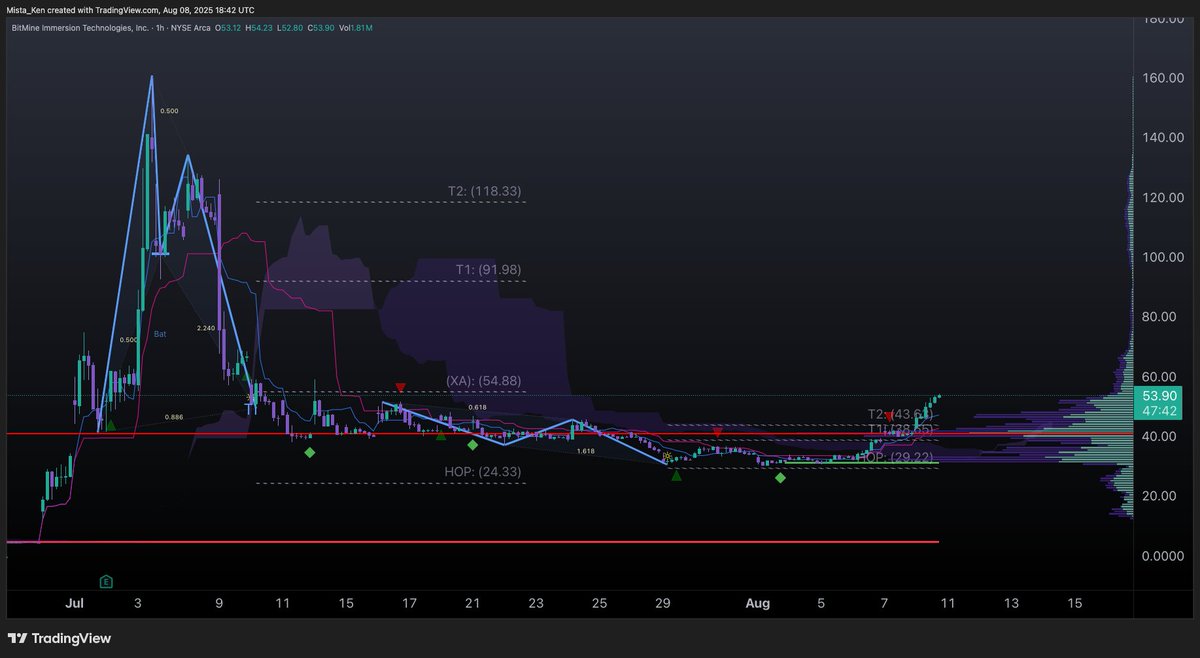The height and width of the screenshot is (658, 1200).
Task: Select the green triangle marker under the July candles
Action: tap(113, 425)
